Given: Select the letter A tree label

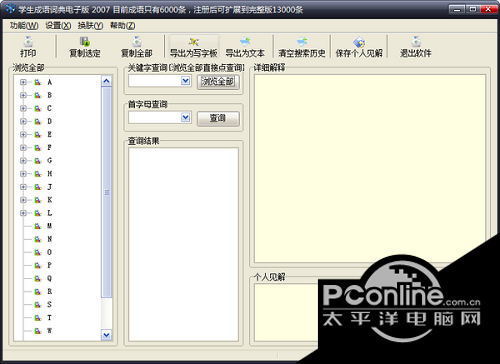Looking at the screenshot, I should 49,82.
